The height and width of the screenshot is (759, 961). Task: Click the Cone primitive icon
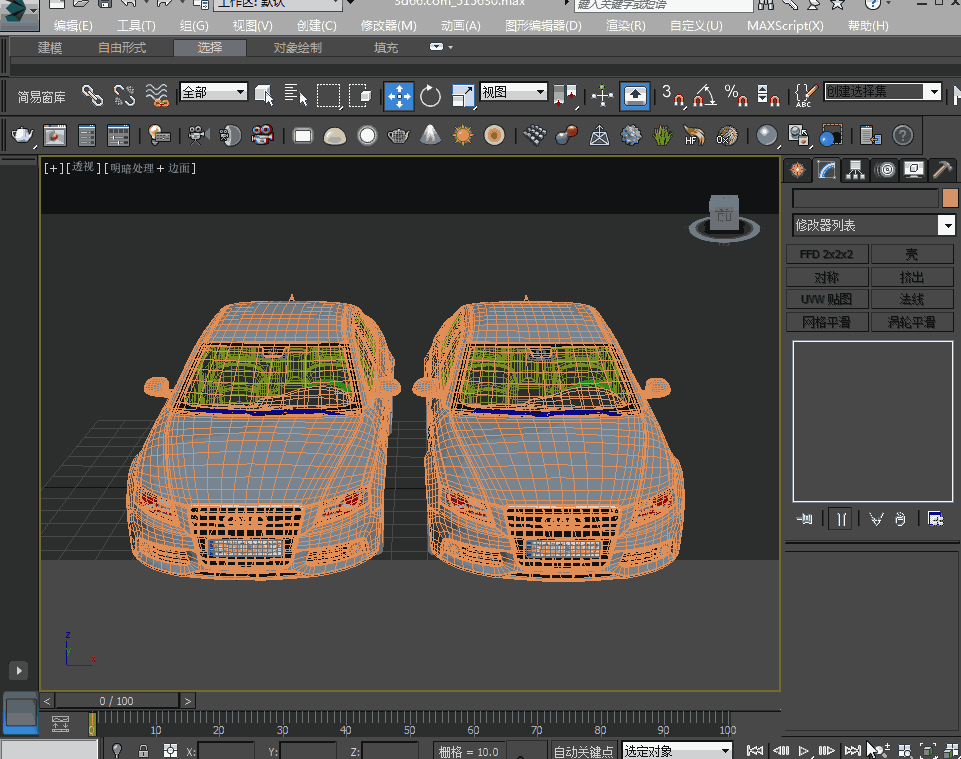(430, 135)
